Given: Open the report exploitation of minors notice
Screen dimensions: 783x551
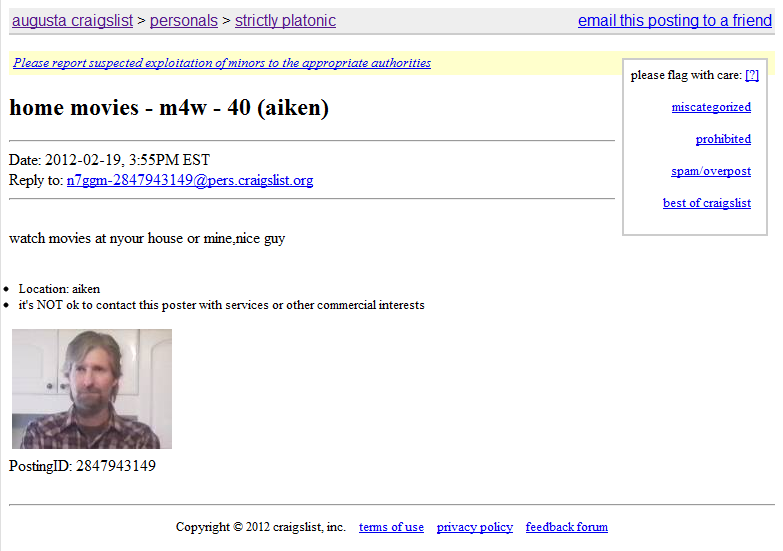Looking at the screenshot, I should pos(222,63).
